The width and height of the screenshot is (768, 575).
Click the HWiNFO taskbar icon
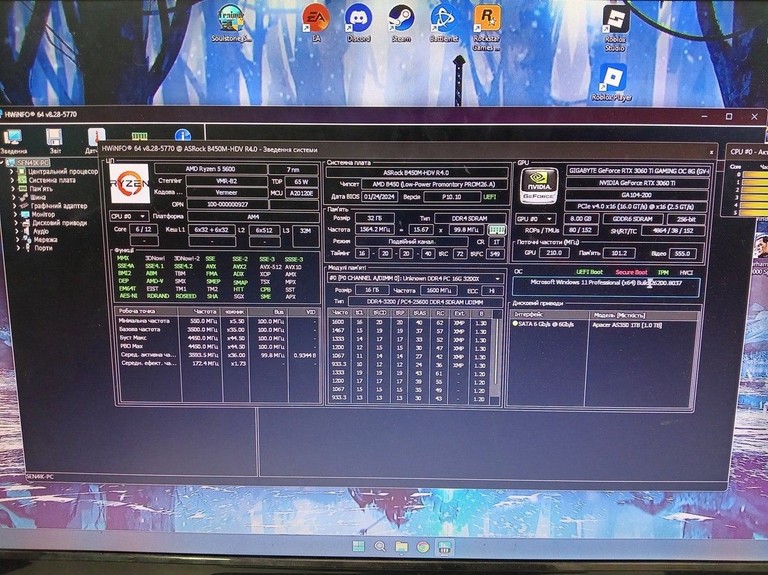(445, 547)
